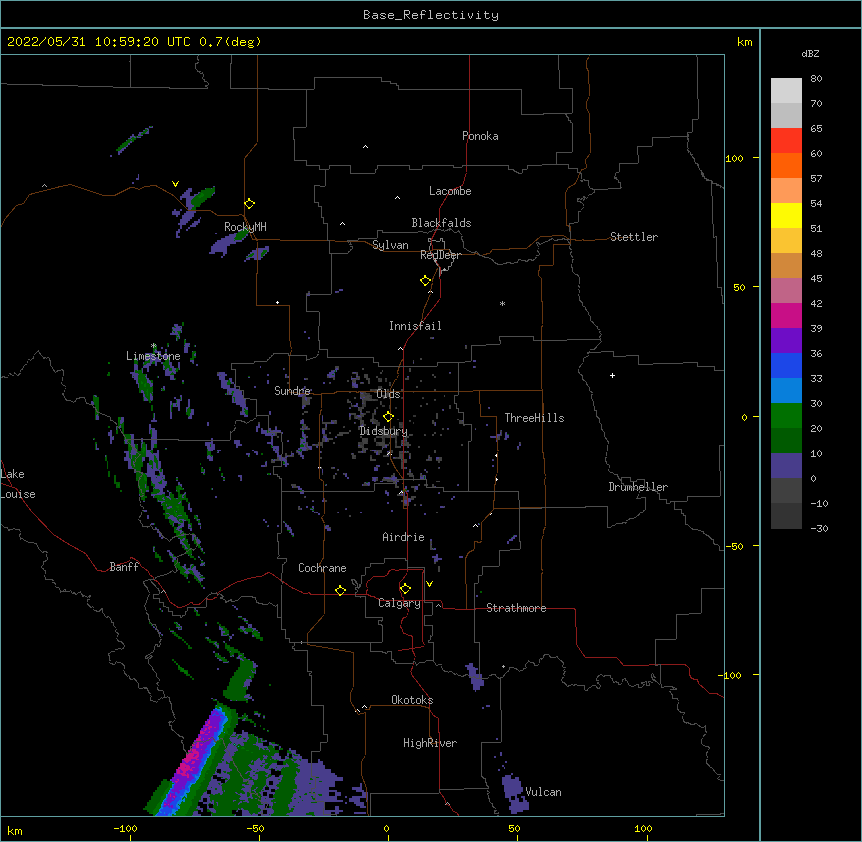Viewport: 862px width, 842px height.
Task: Select the bright yellow 51-54 dBZ legend swatch
Action: [786, 215]
